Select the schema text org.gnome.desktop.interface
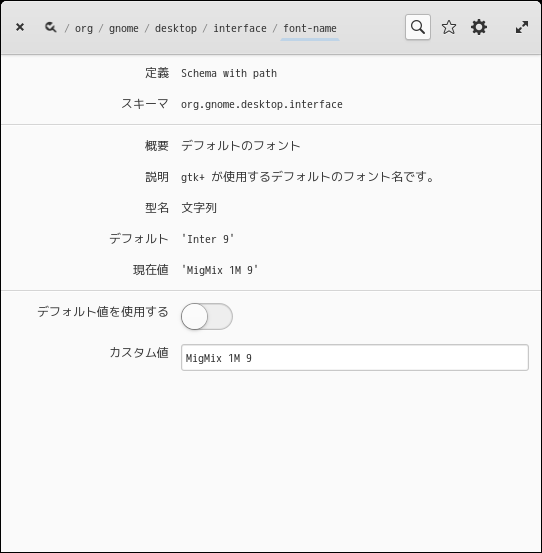This screenshot has width=542, height=553. pyautogui.click(x=261, y=104)
